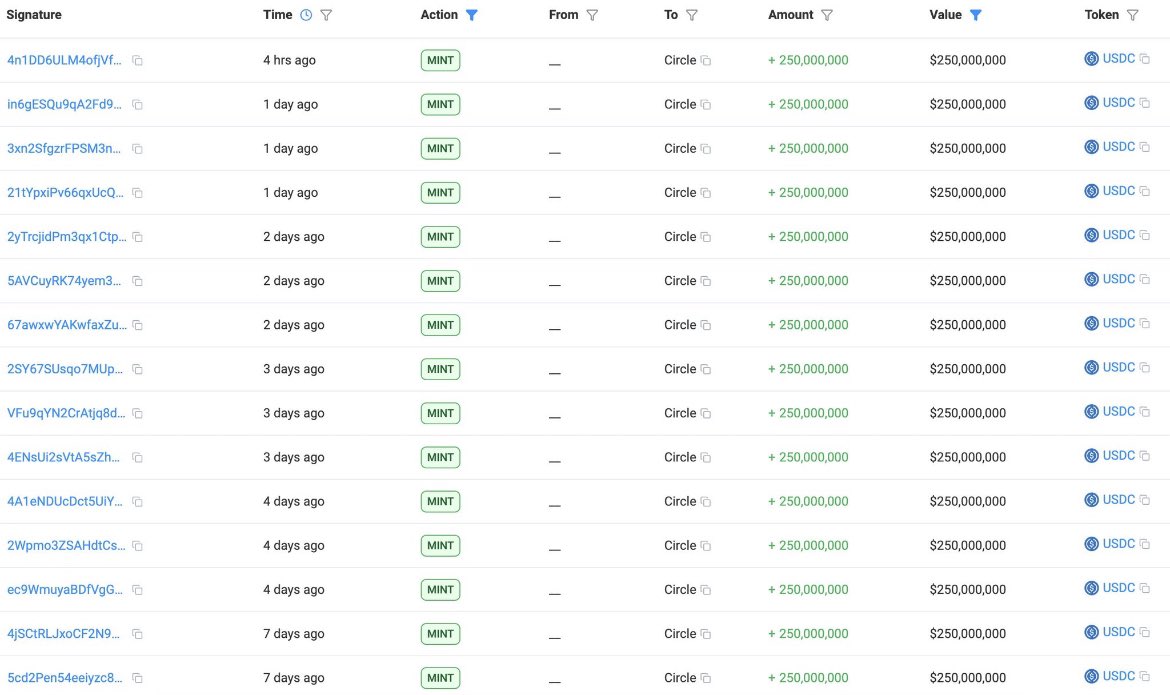1170x695 pixels.
Task: Open transaction 3xn2SfgzrFPSM3n
Action: pyautogui.click(x=66, y=149)
